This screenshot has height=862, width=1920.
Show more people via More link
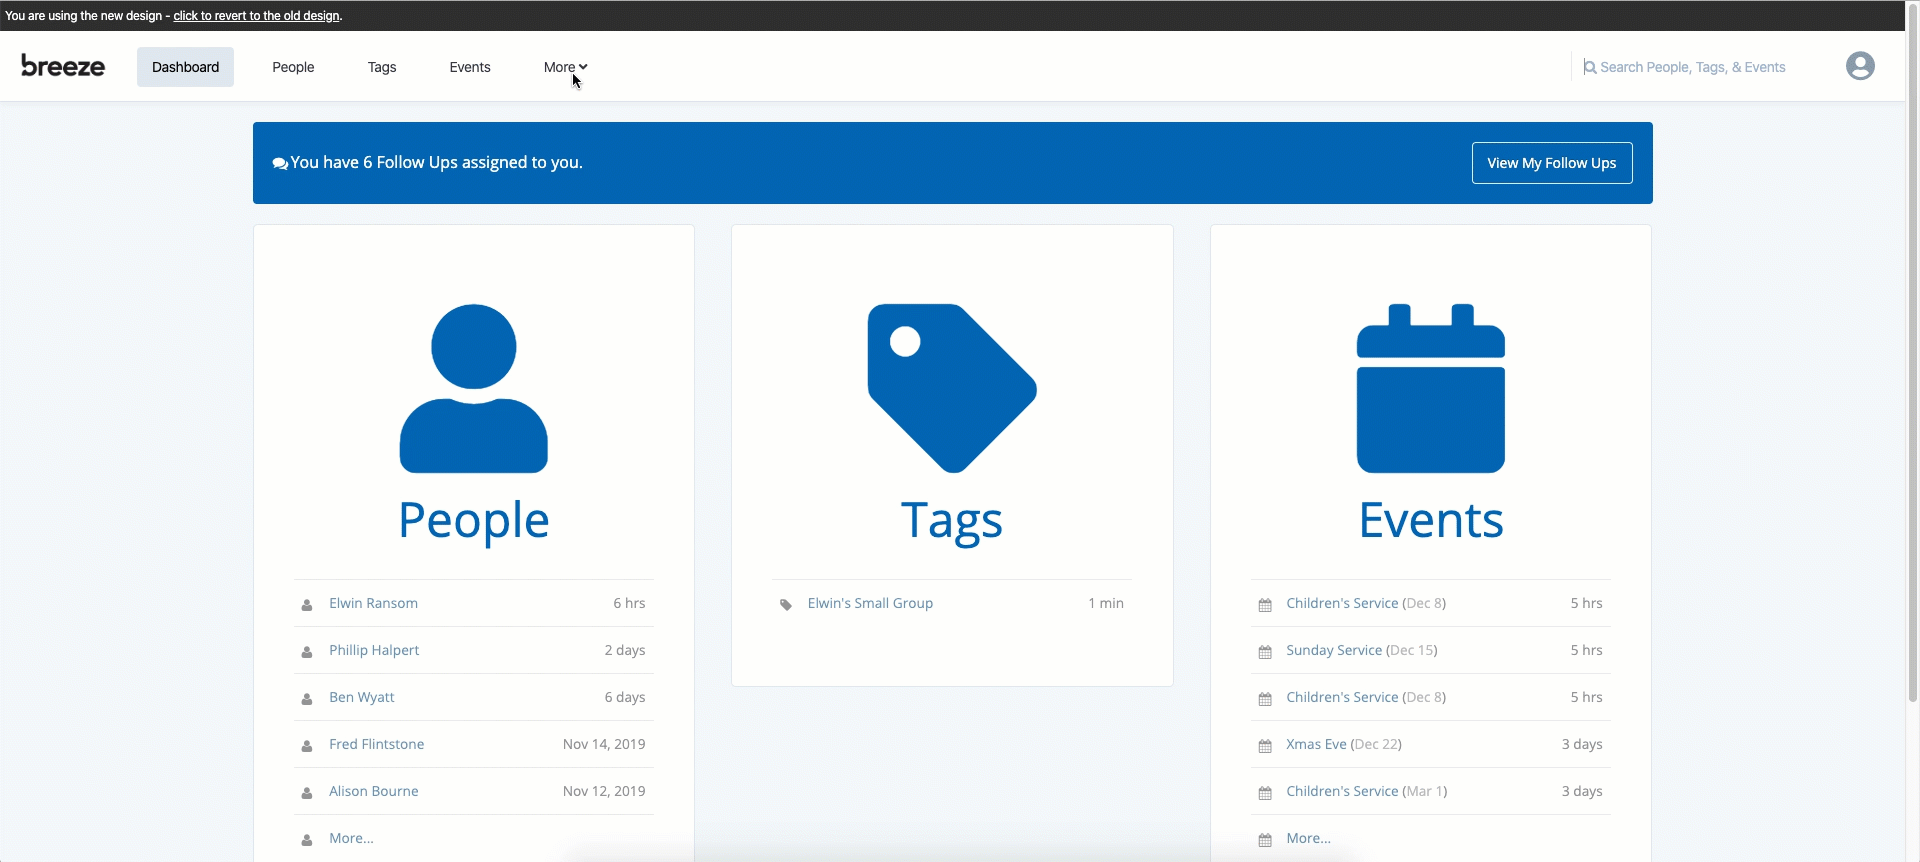pos(352,838)
